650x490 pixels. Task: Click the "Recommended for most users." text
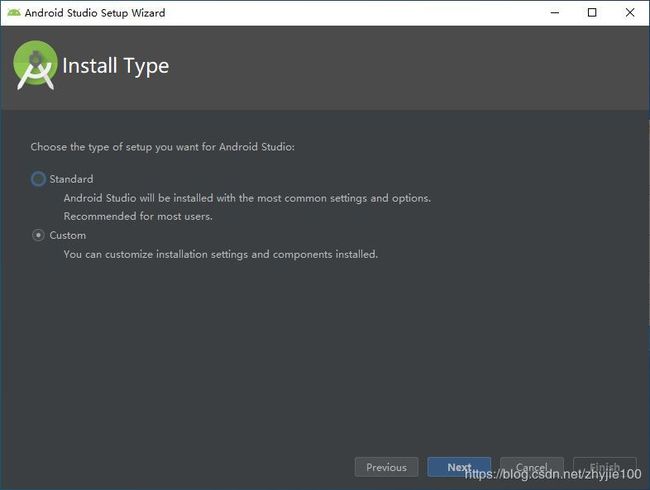(138, 216)
